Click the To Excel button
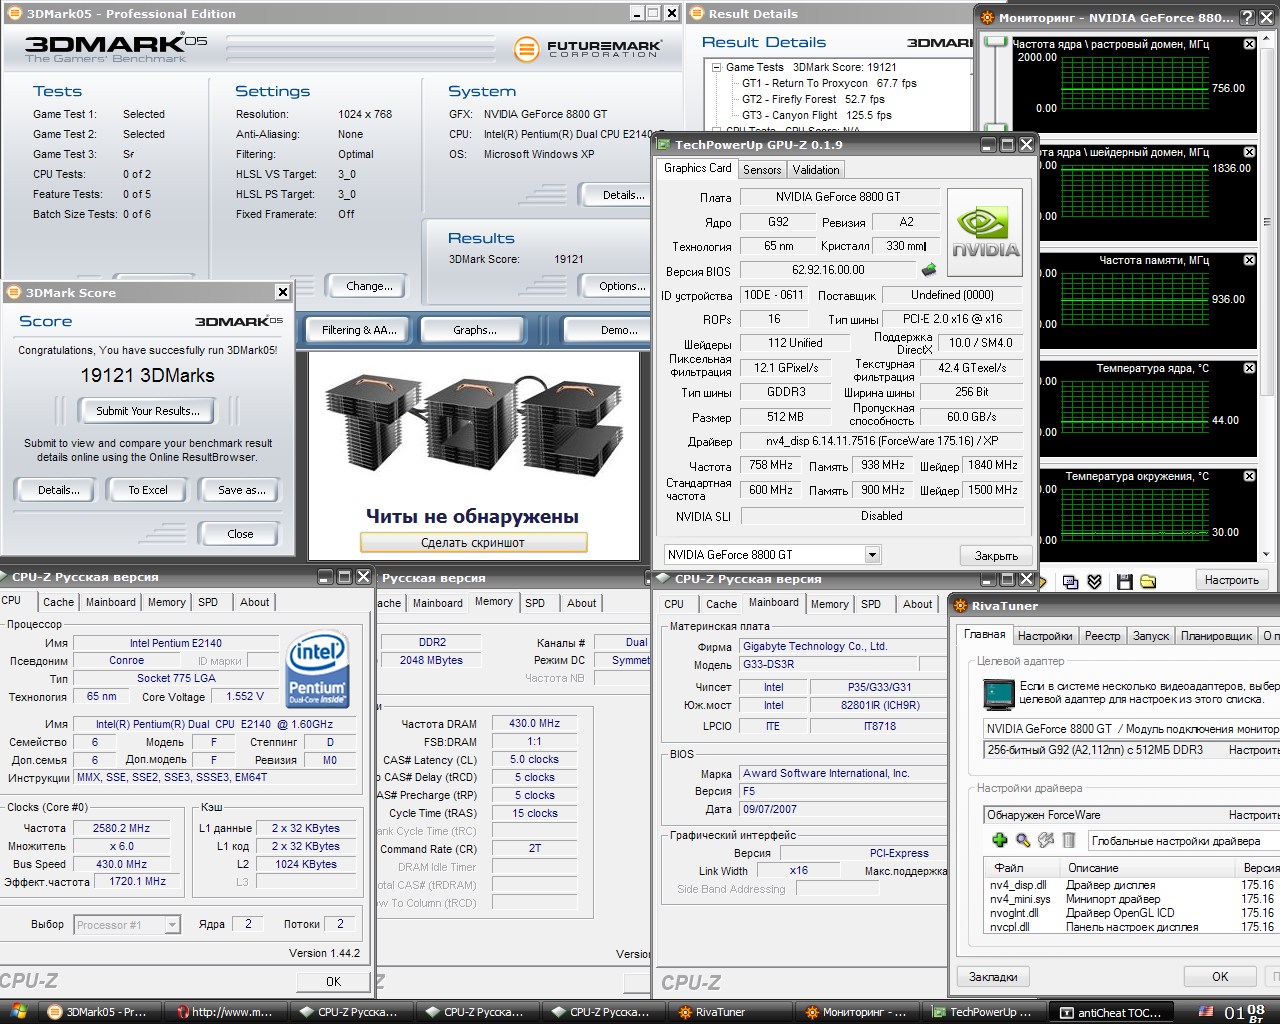Image resolution: width=1280 pixels, height=1024 pixels. [x=148, y=490]
